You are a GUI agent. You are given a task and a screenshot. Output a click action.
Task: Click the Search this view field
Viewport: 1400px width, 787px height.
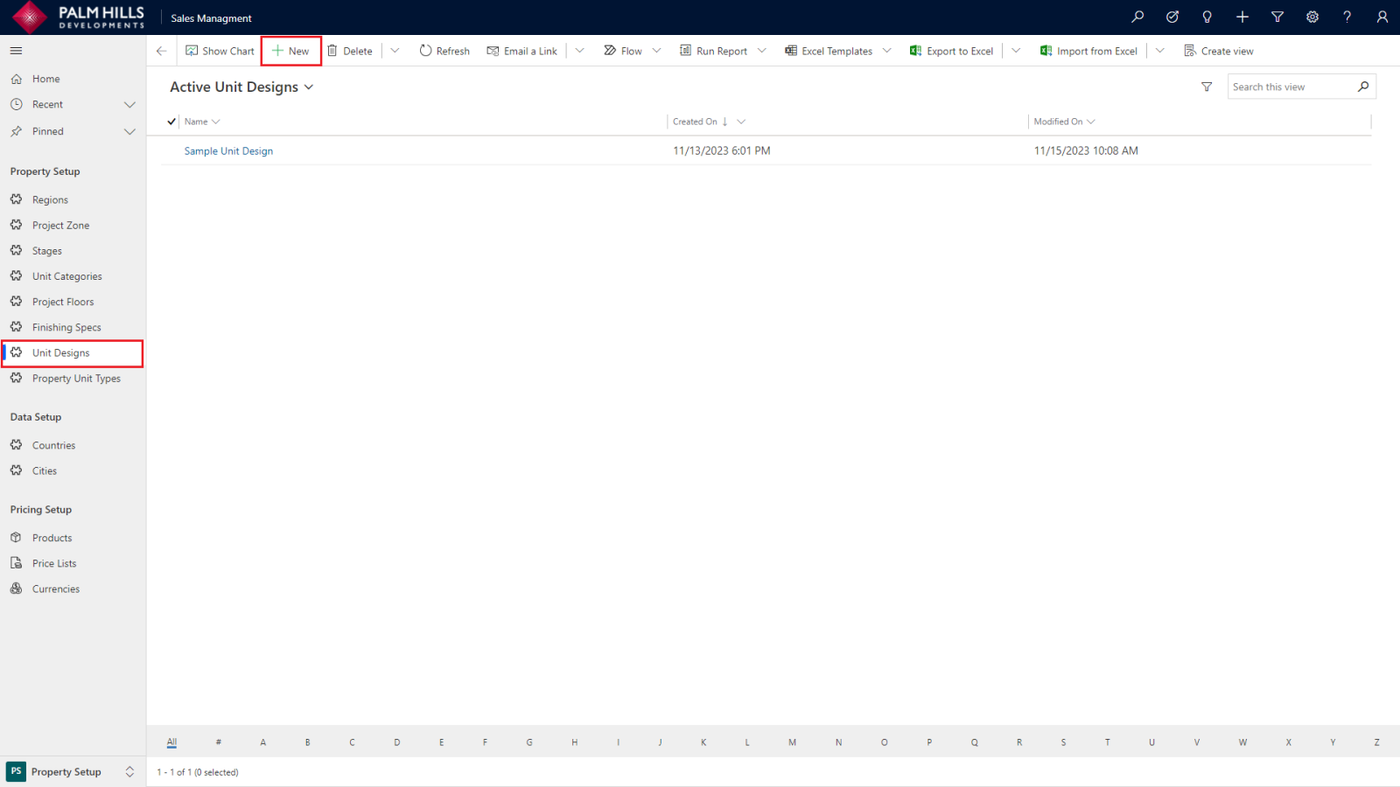pos(1292,87)
